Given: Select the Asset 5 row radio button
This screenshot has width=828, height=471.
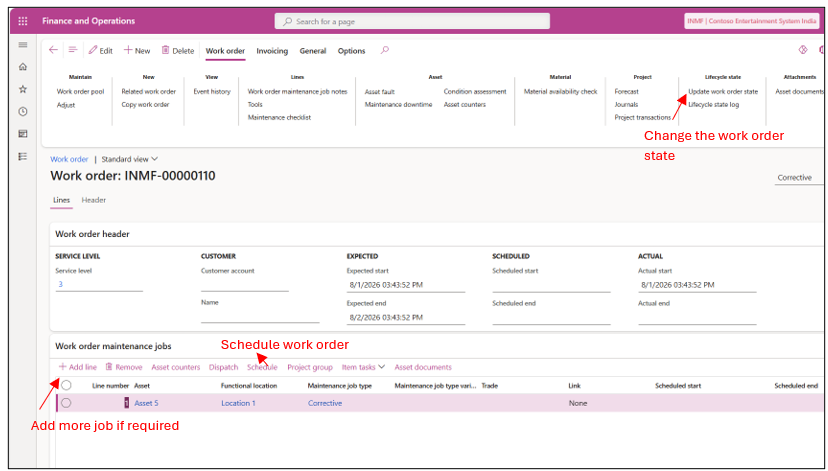Looking at the screenshot, I should pos(66,403).
